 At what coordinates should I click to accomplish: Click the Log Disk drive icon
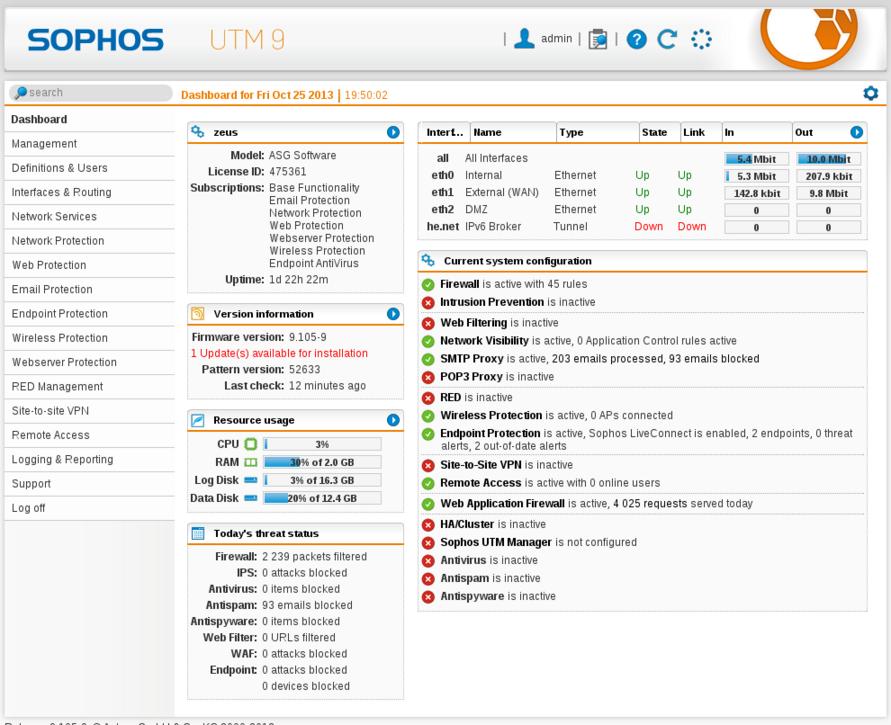click(251, 480)
